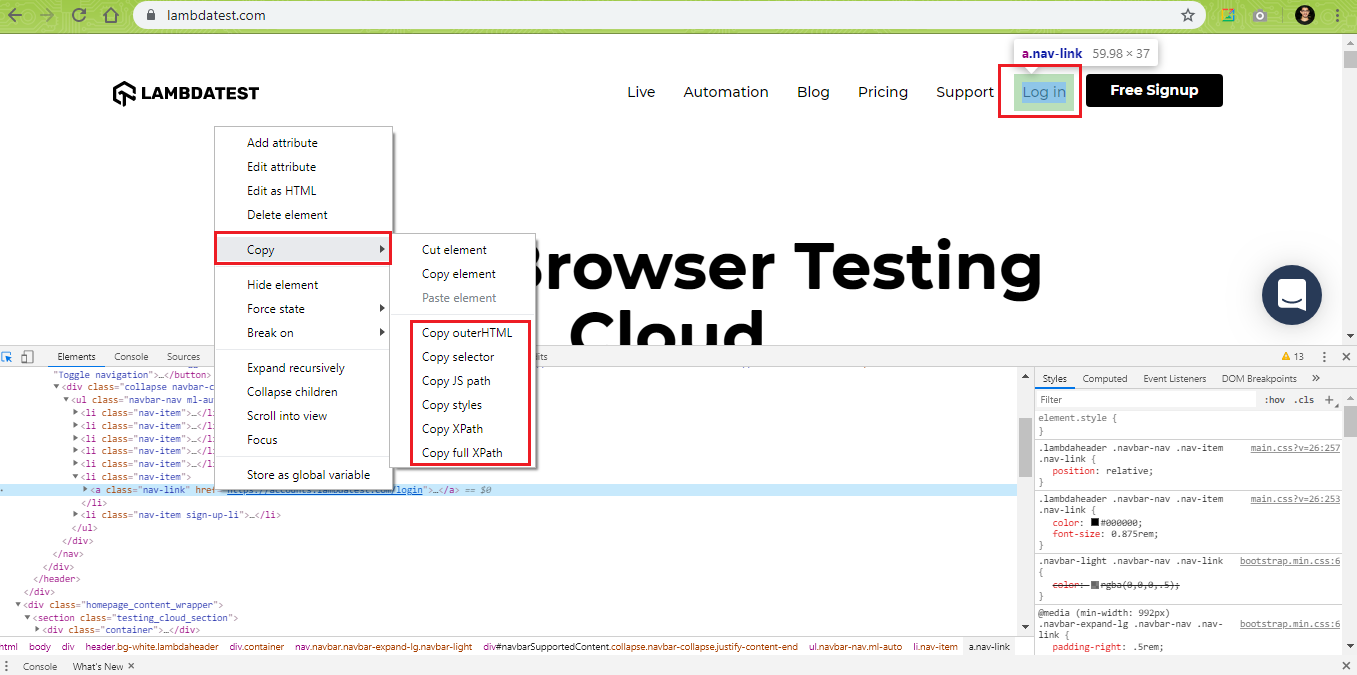
Task: Toggle the :hov element state panel
Action: pyautogui.click(x=1275, y=400)
